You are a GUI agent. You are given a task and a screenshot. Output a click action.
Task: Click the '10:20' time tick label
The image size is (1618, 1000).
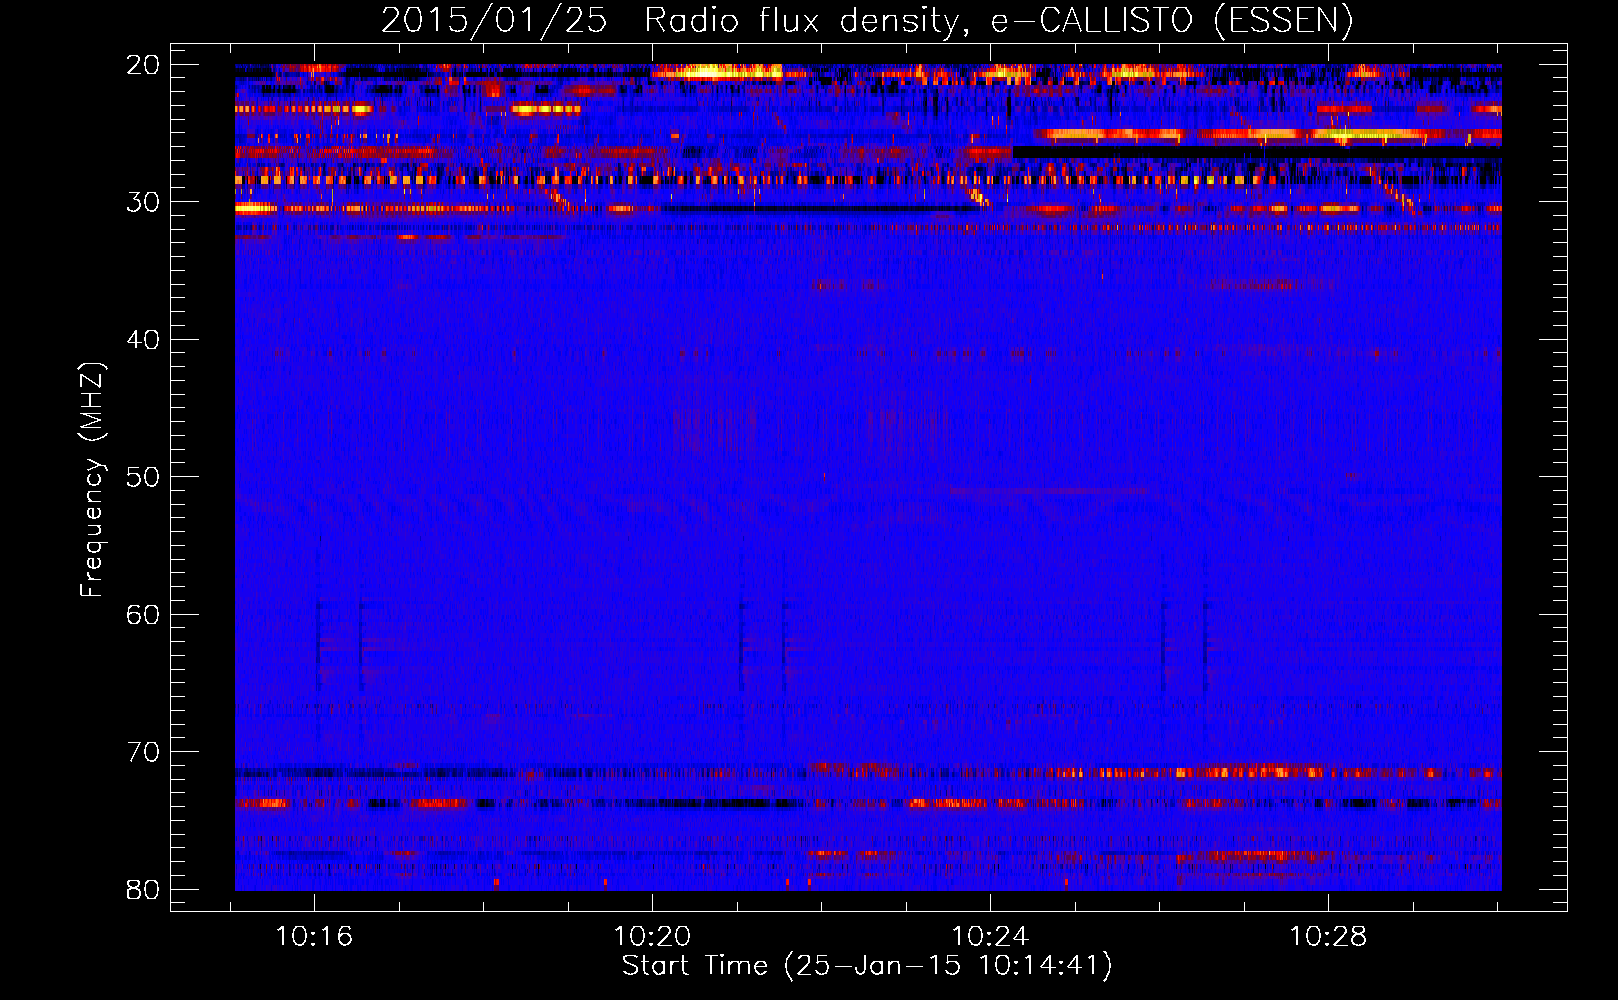[x=652, y=937]
